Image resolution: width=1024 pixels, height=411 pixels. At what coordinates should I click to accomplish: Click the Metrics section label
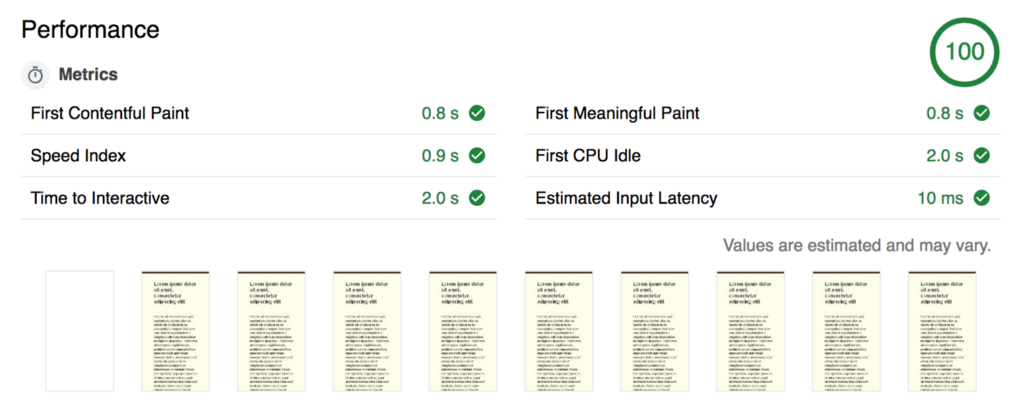coord(88,75)
